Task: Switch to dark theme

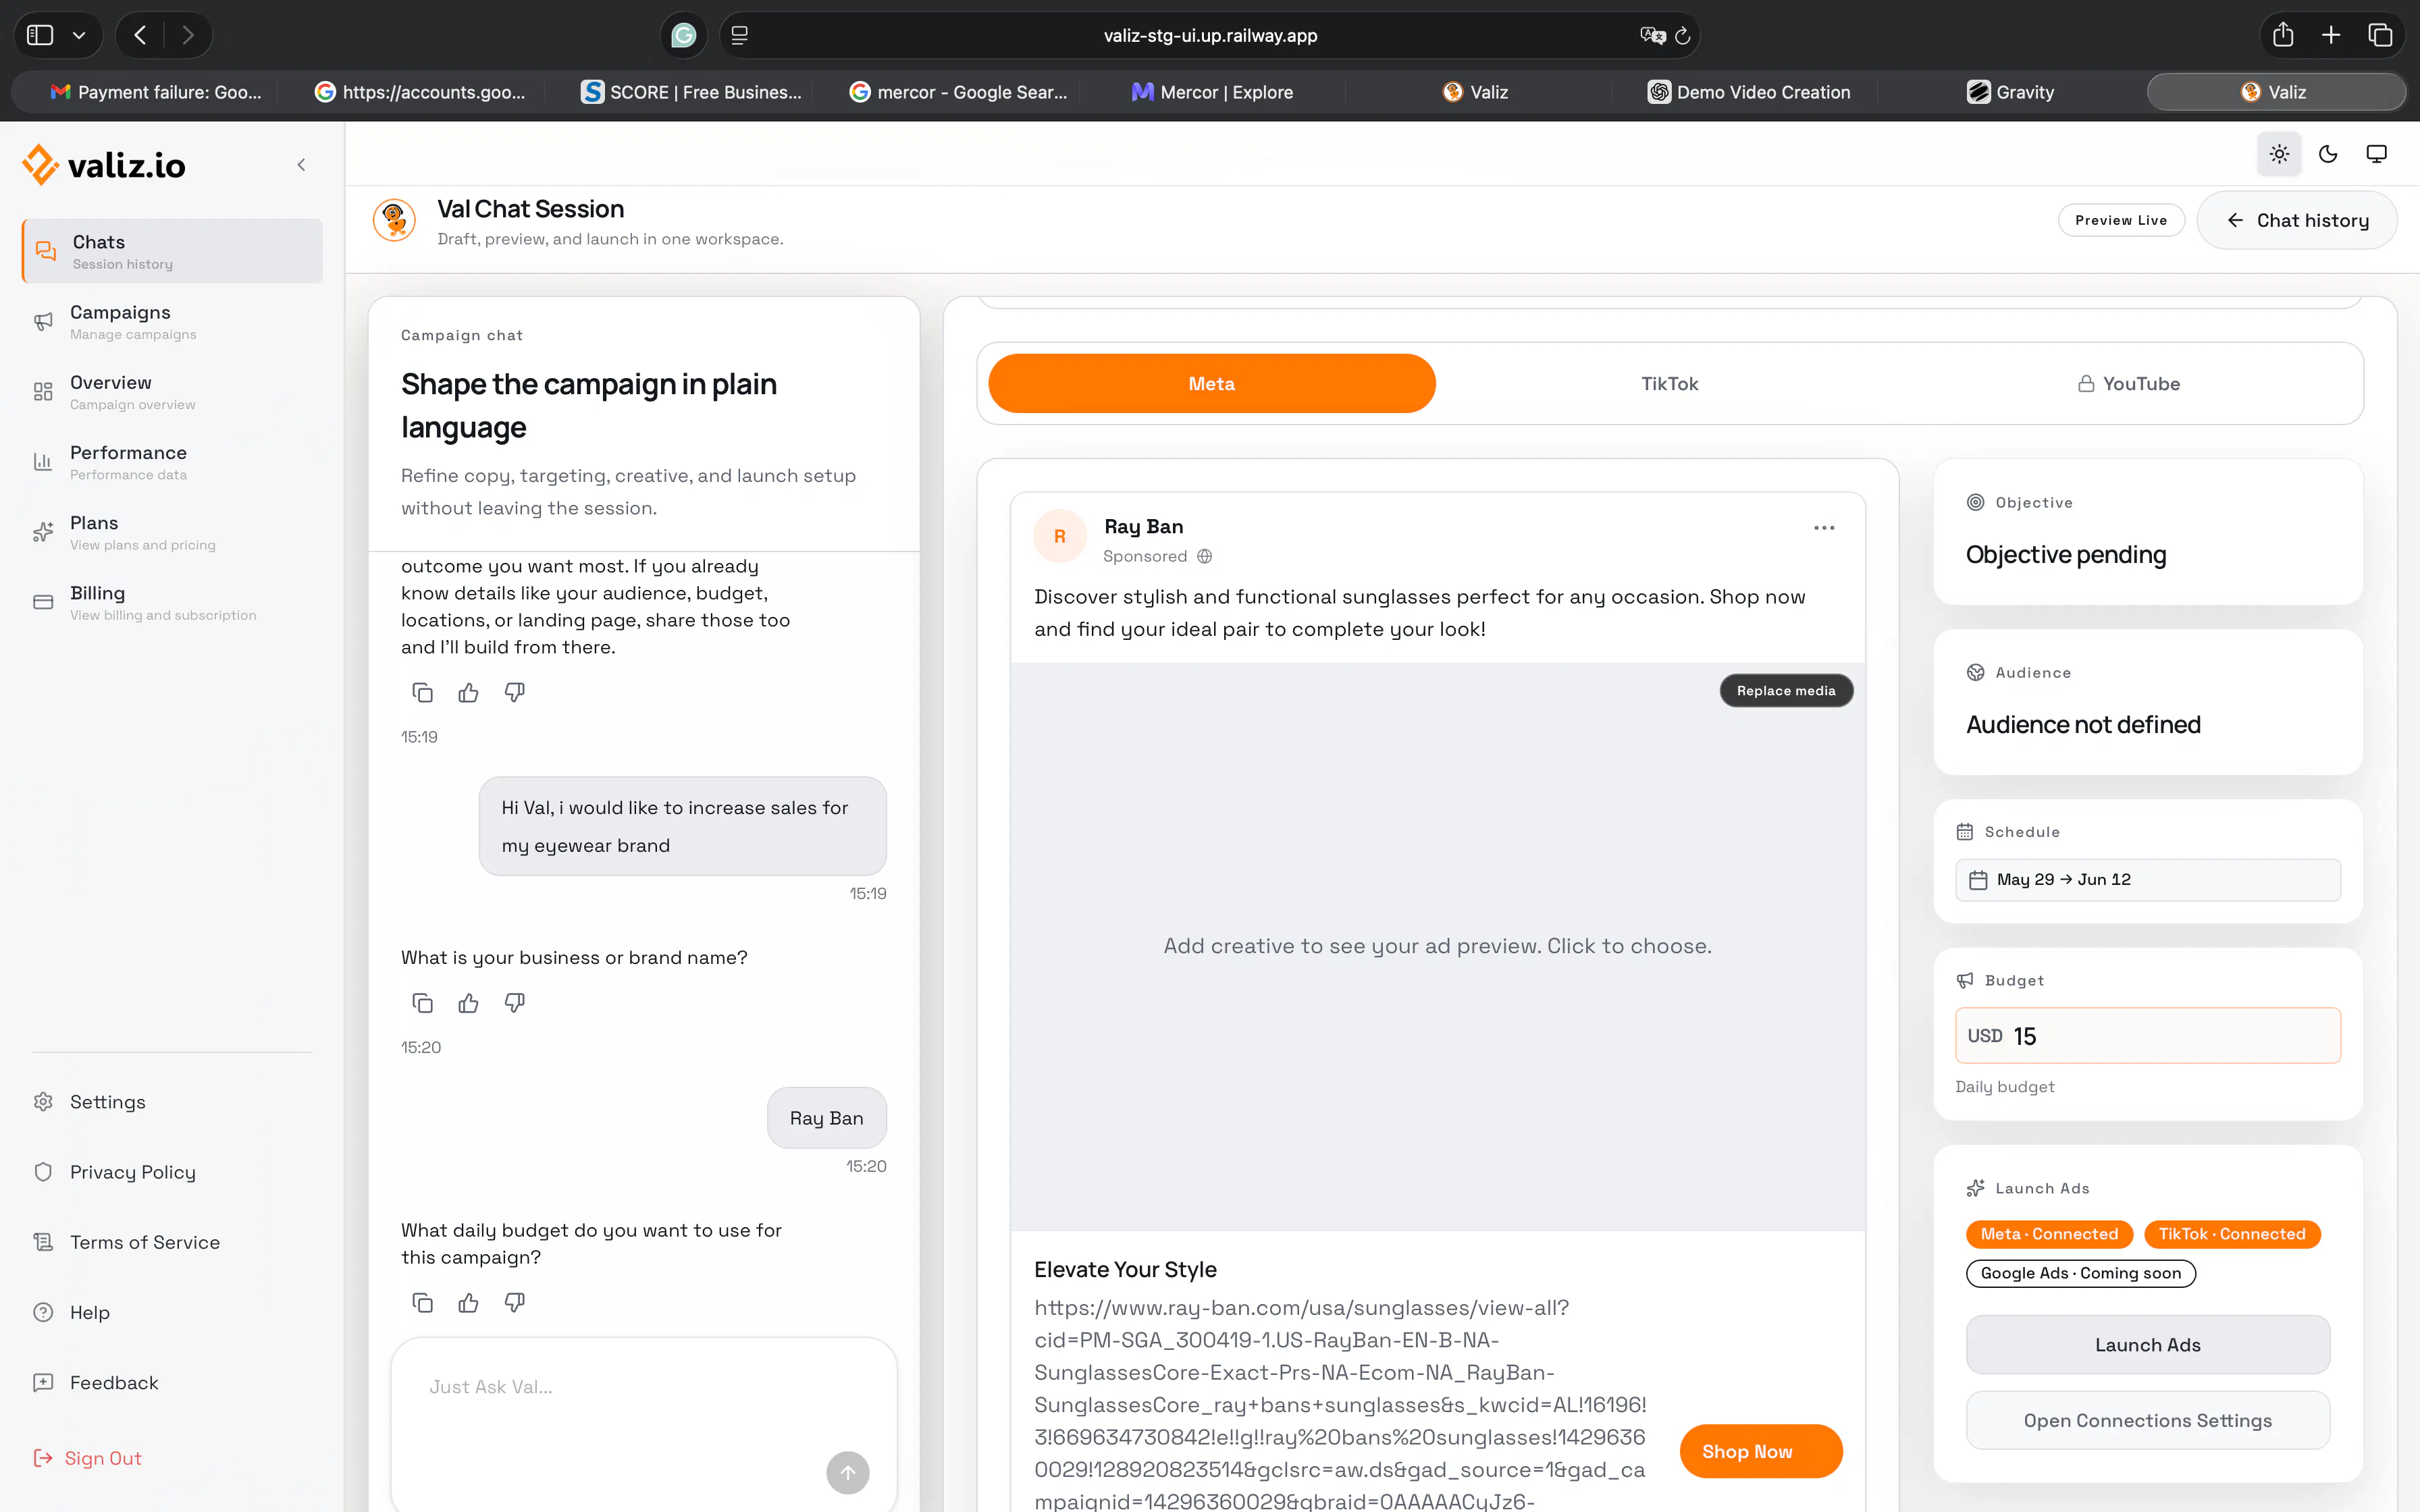Action: pyautogui.click(x=2328, y=154)
